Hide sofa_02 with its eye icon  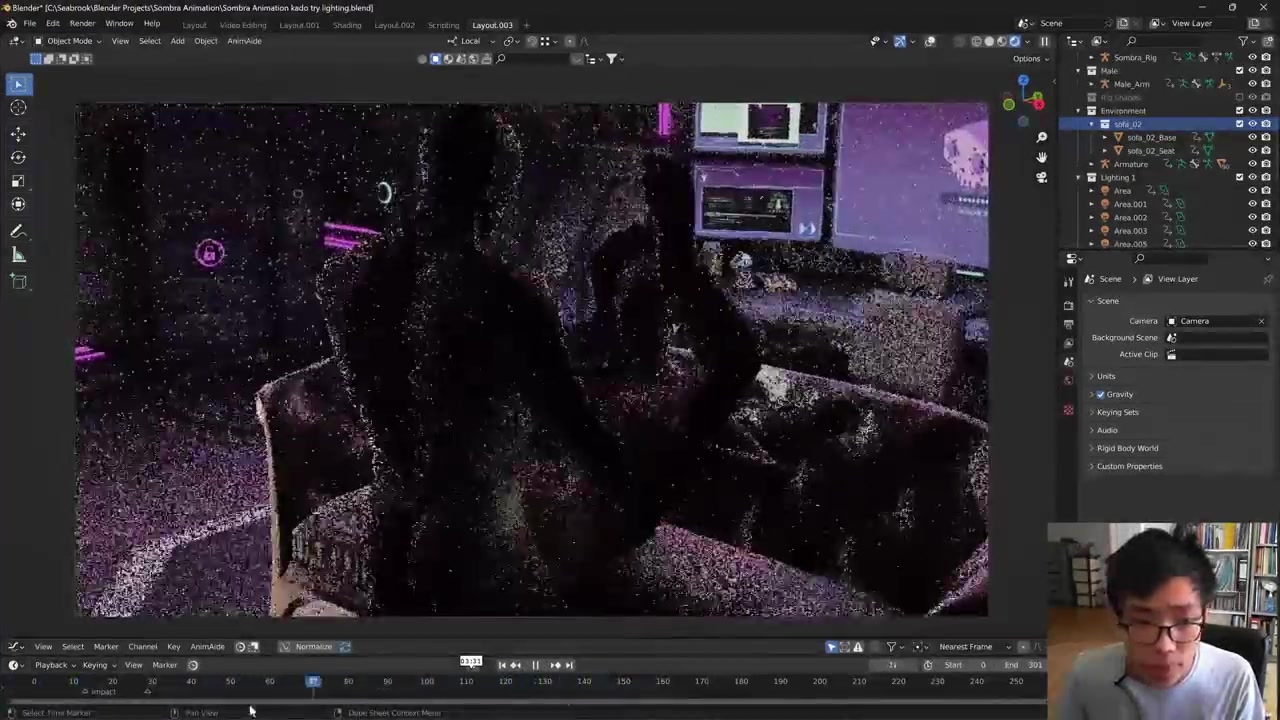pos(1252,124)
